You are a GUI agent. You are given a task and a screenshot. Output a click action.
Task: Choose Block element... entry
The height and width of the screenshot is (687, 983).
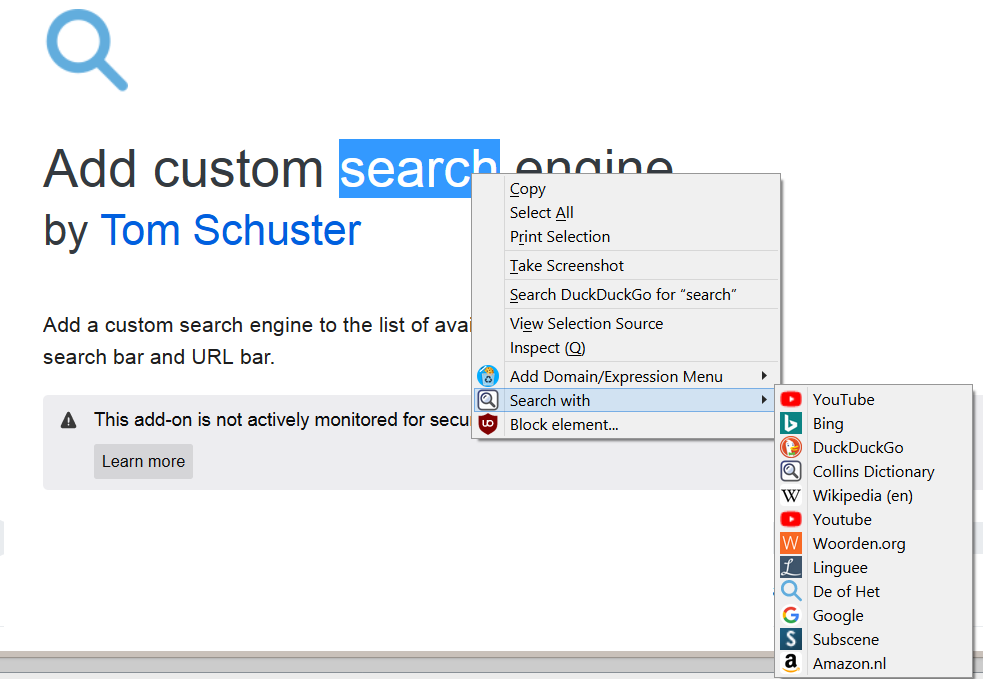(626, 424)
